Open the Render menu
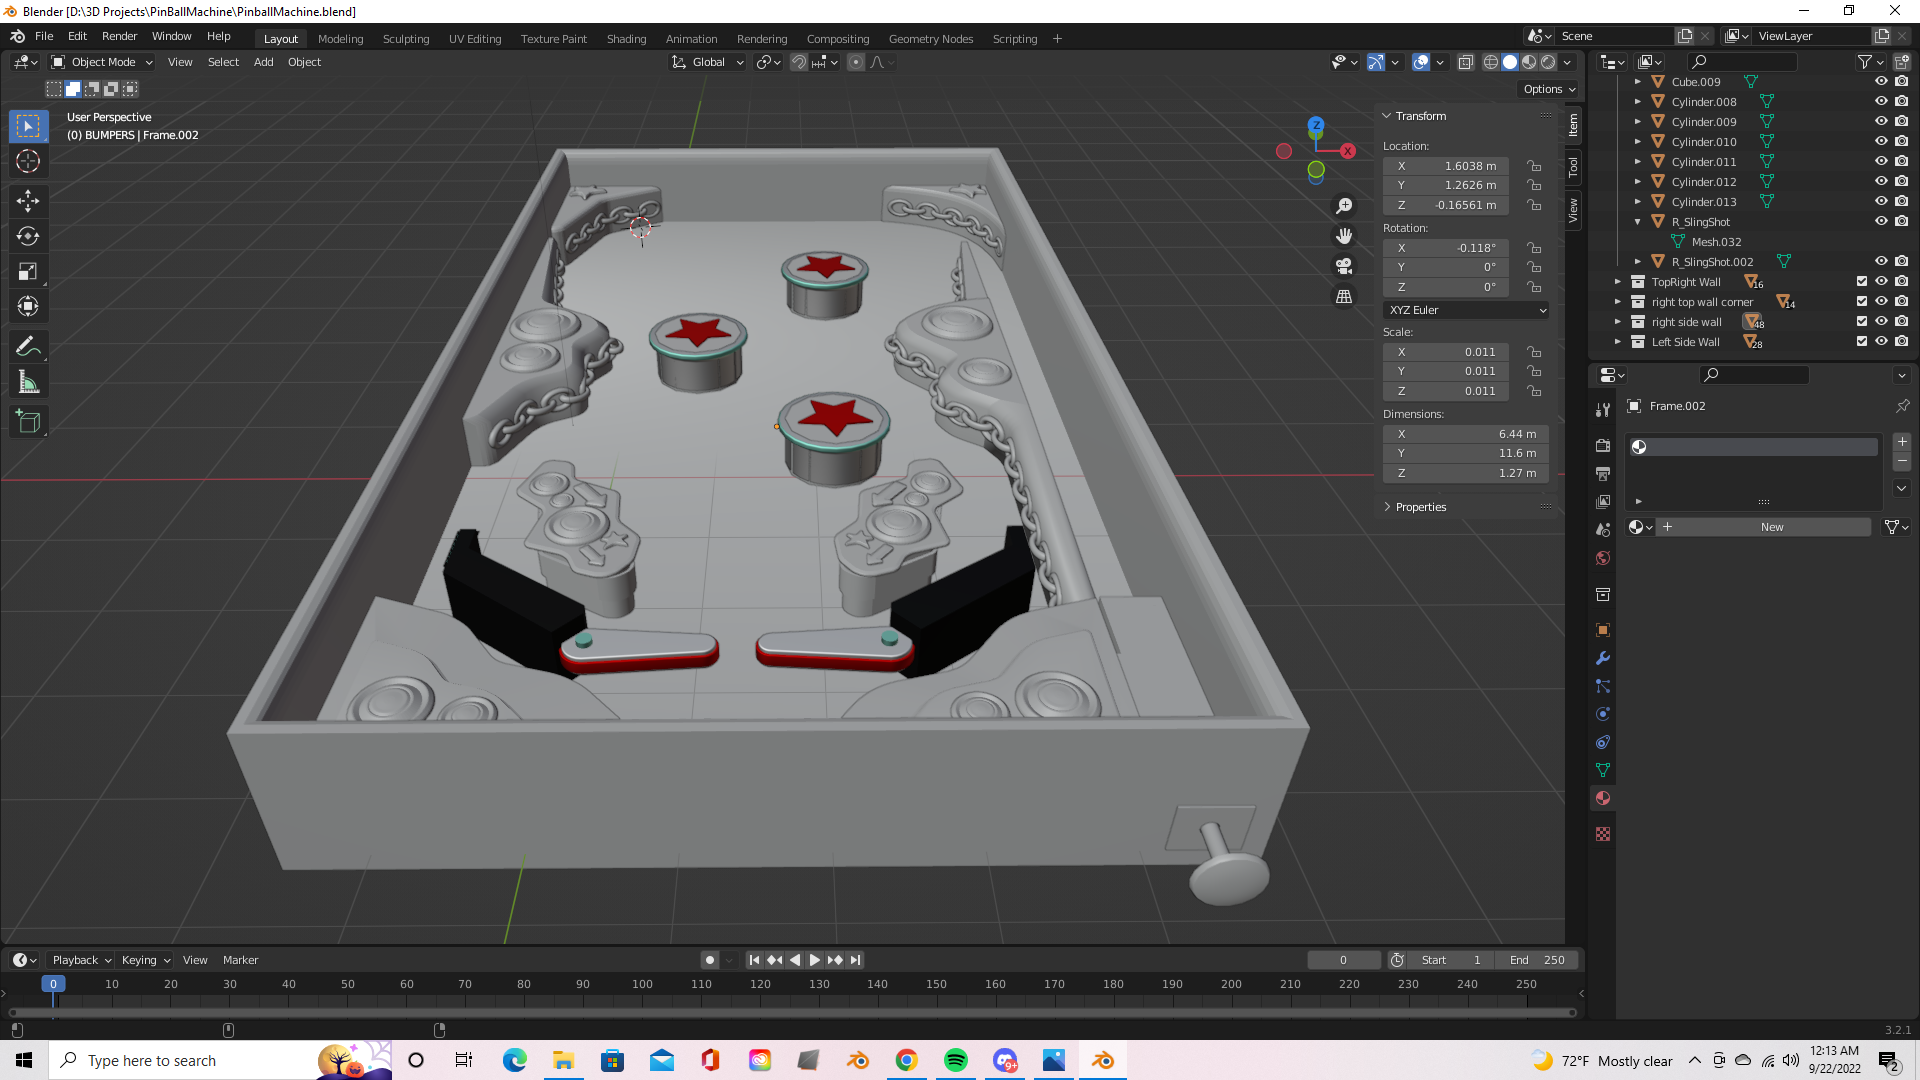The image size is (1920, 1080). point(119,36)
